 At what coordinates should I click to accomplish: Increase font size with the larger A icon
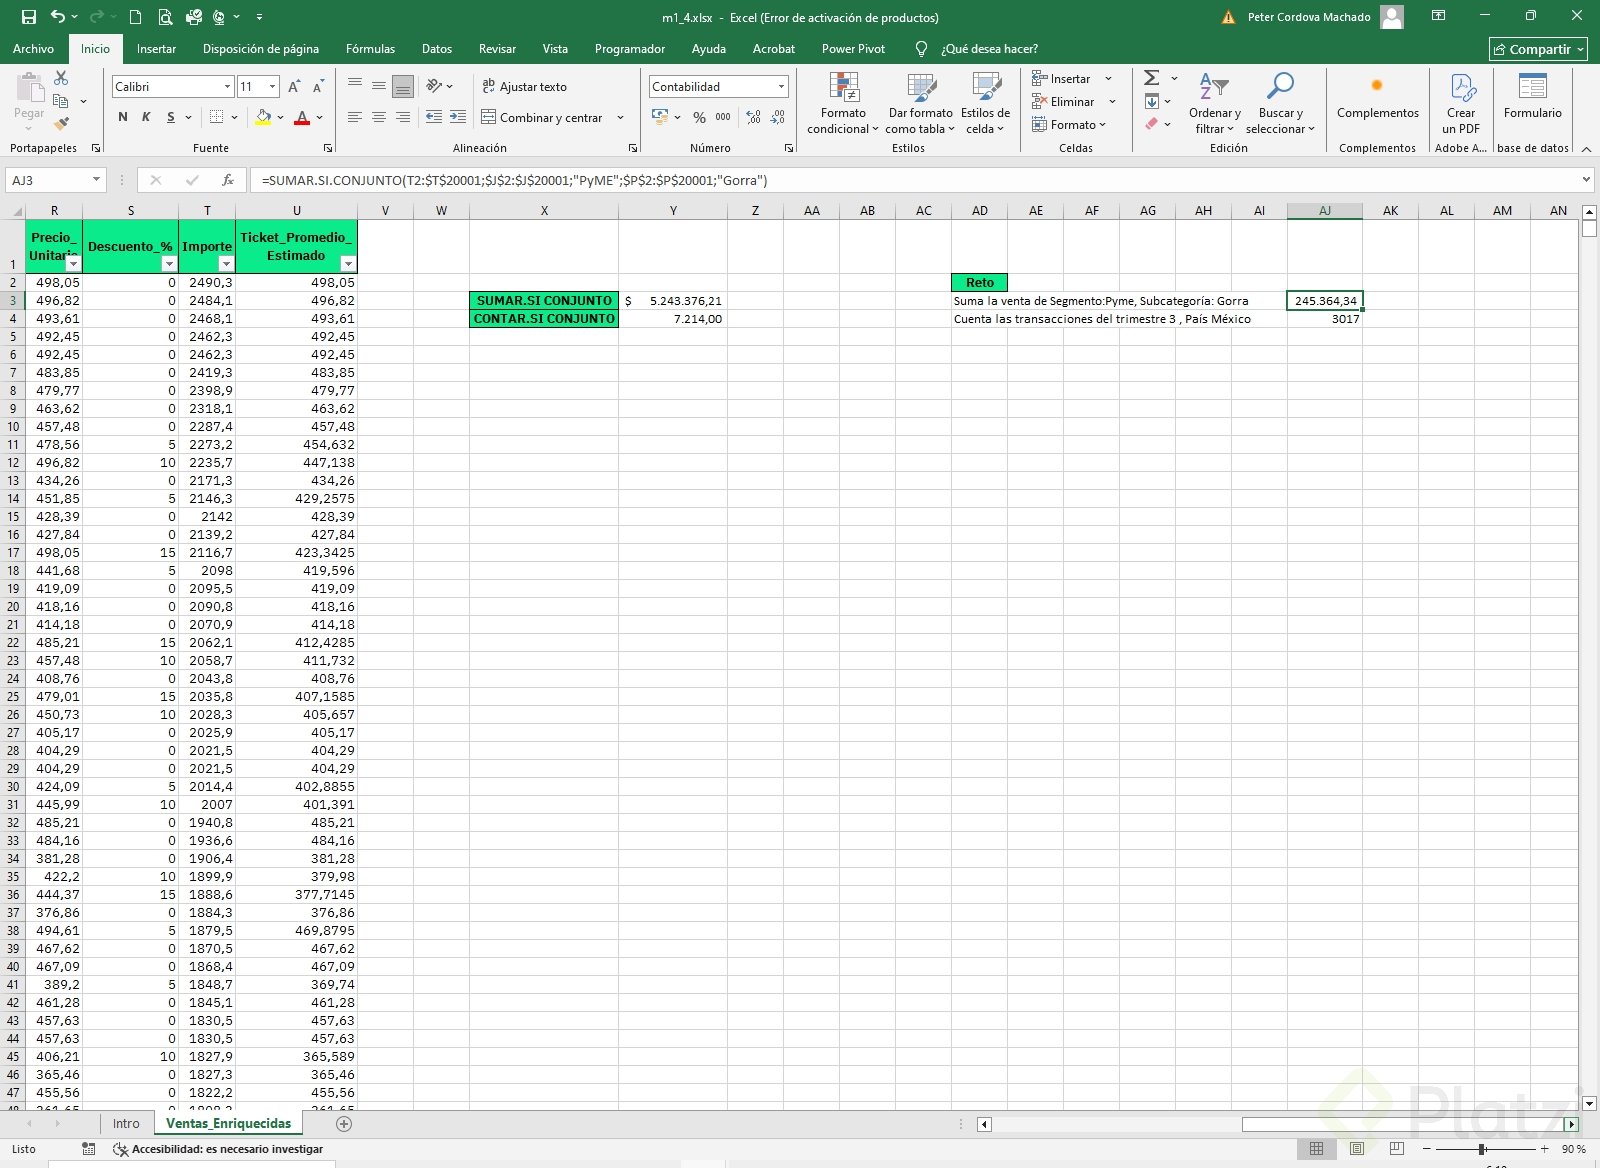point(295,87)
